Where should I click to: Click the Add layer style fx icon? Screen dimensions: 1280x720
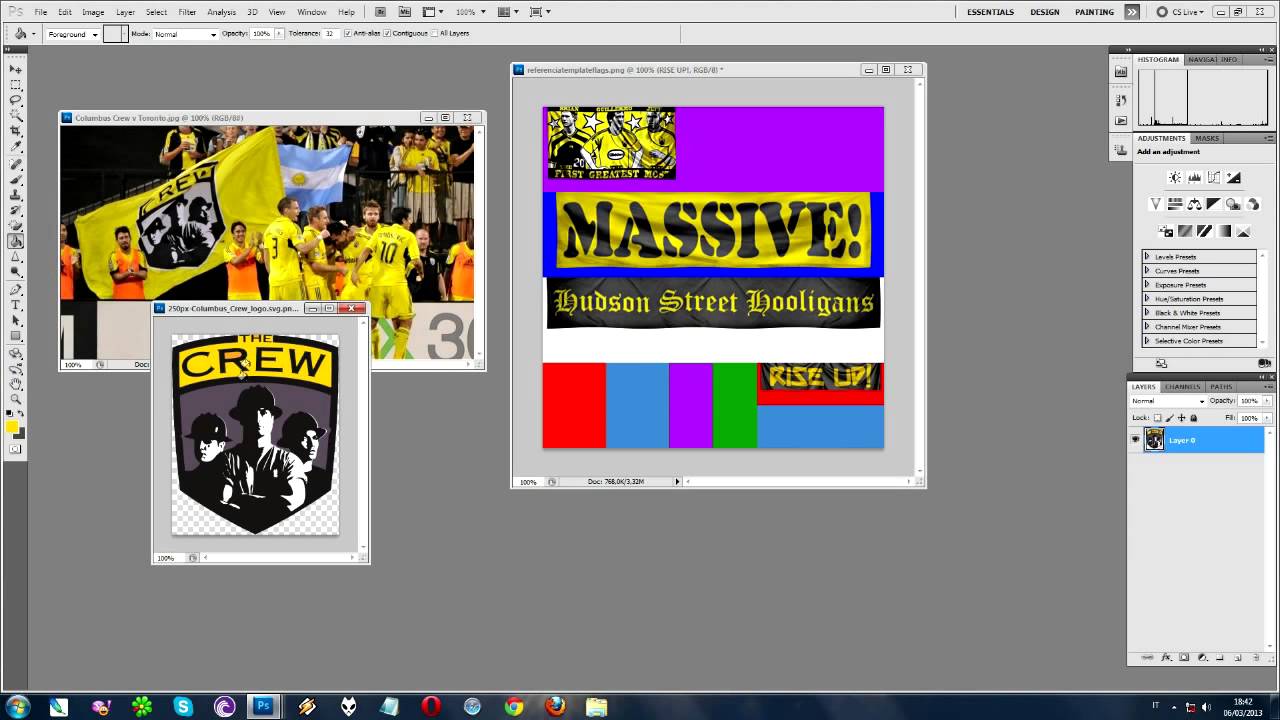point(1166,658)
